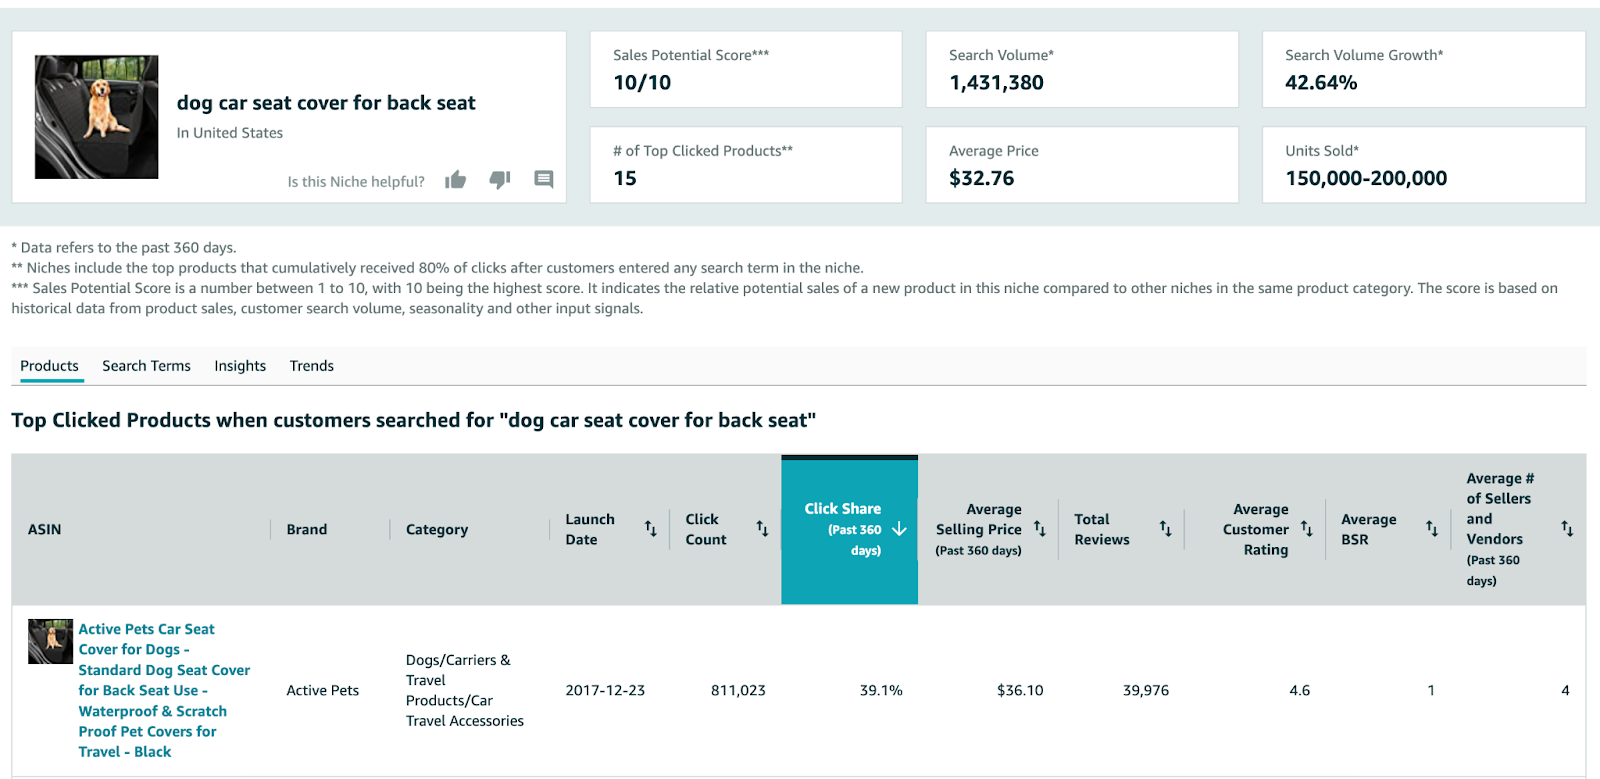Sort by Average BSR arrows
Viewport: 1600px width, 779px height.
[x=1432, y=529]
